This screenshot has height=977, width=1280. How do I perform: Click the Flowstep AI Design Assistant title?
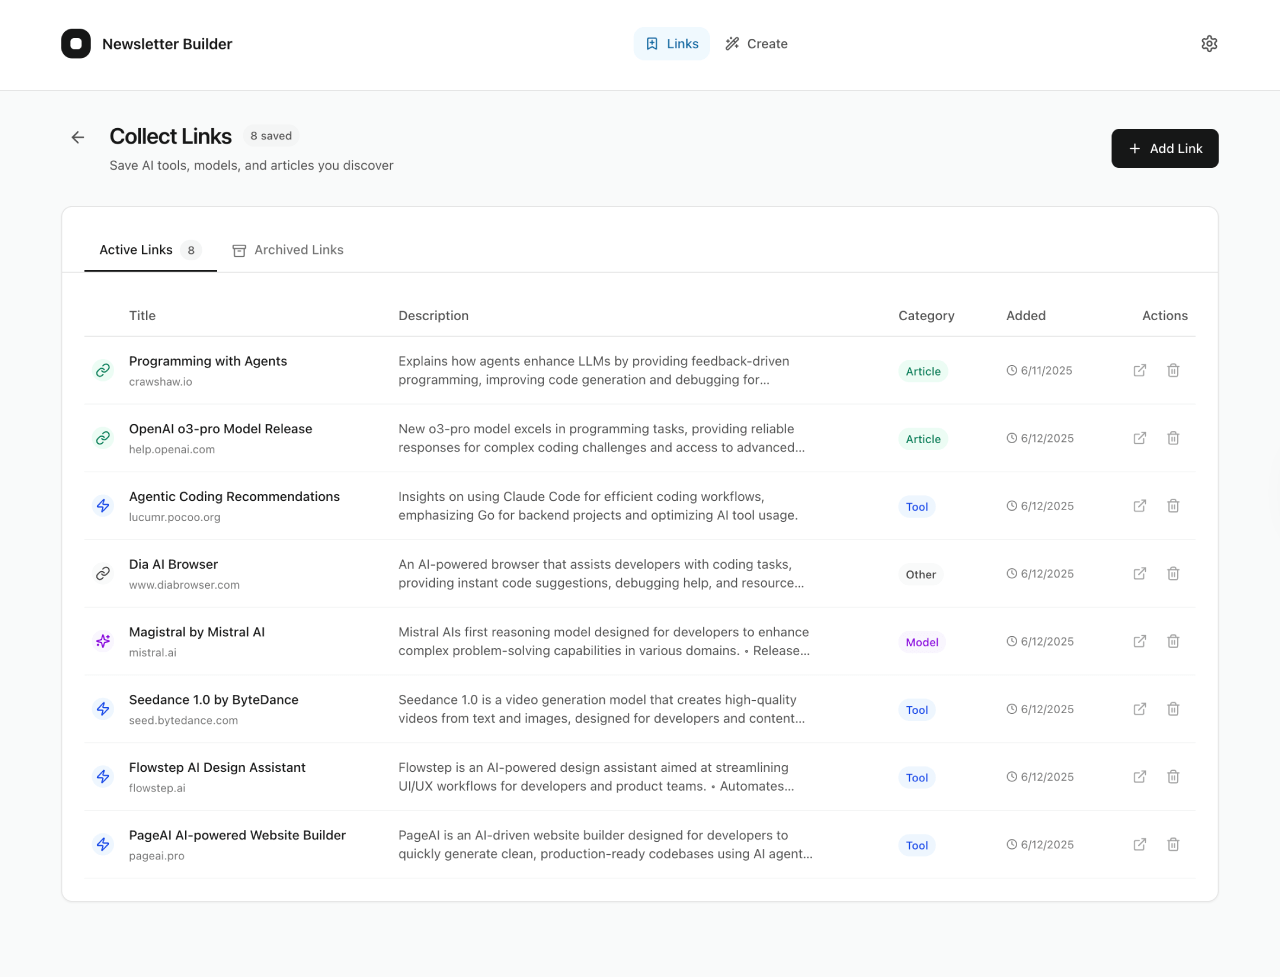pos(217,768)
